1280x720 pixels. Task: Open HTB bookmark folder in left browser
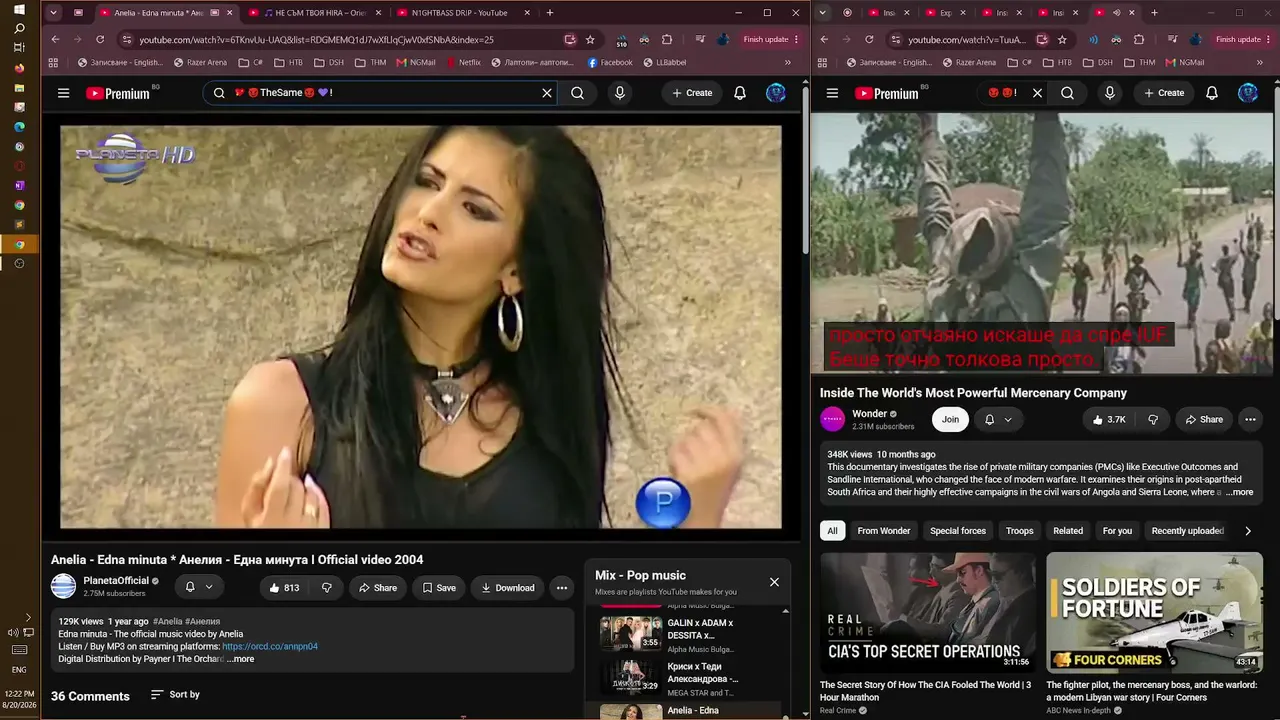coord(288,62)
